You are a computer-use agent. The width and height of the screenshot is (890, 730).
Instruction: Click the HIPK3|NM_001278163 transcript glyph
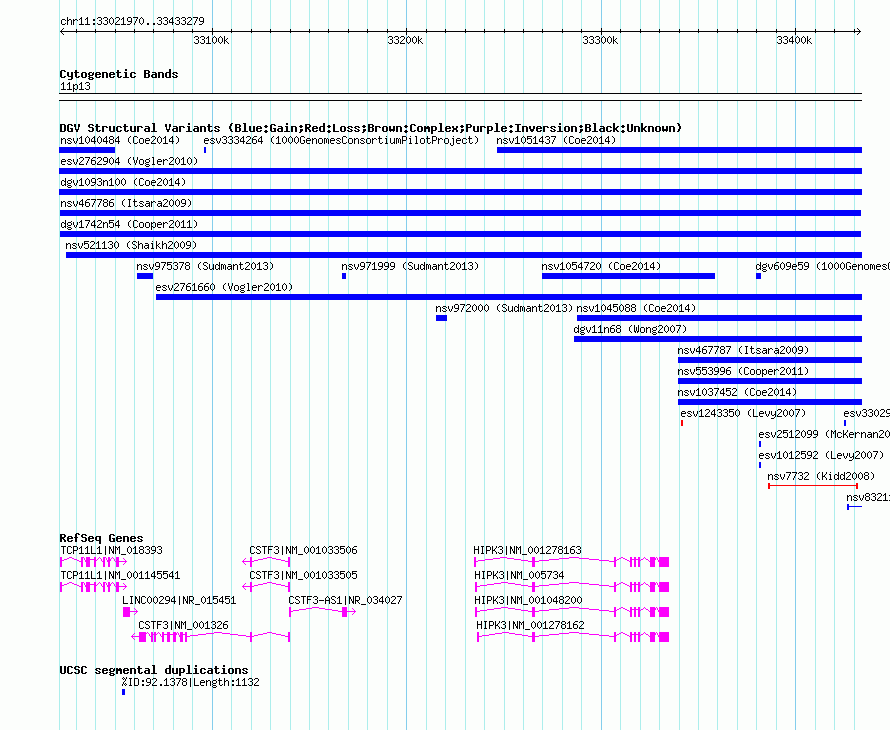572,562
